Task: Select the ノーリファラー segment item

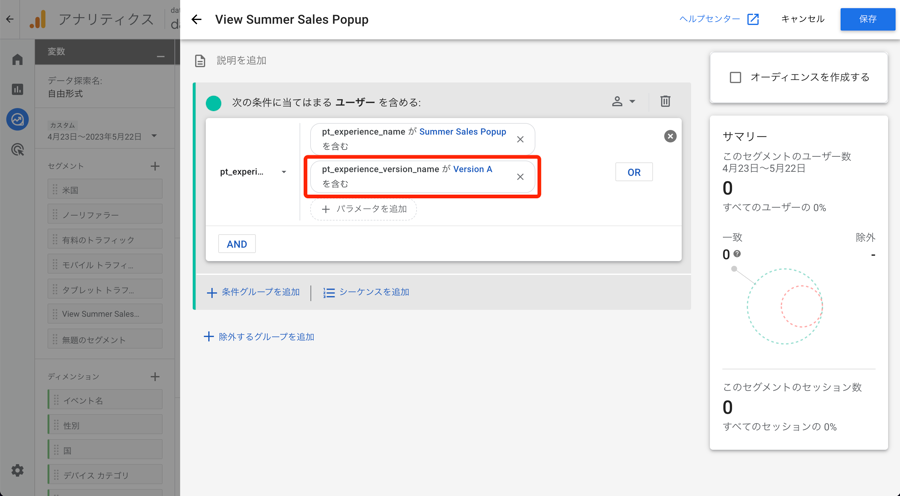Action: tap(105, 215)
